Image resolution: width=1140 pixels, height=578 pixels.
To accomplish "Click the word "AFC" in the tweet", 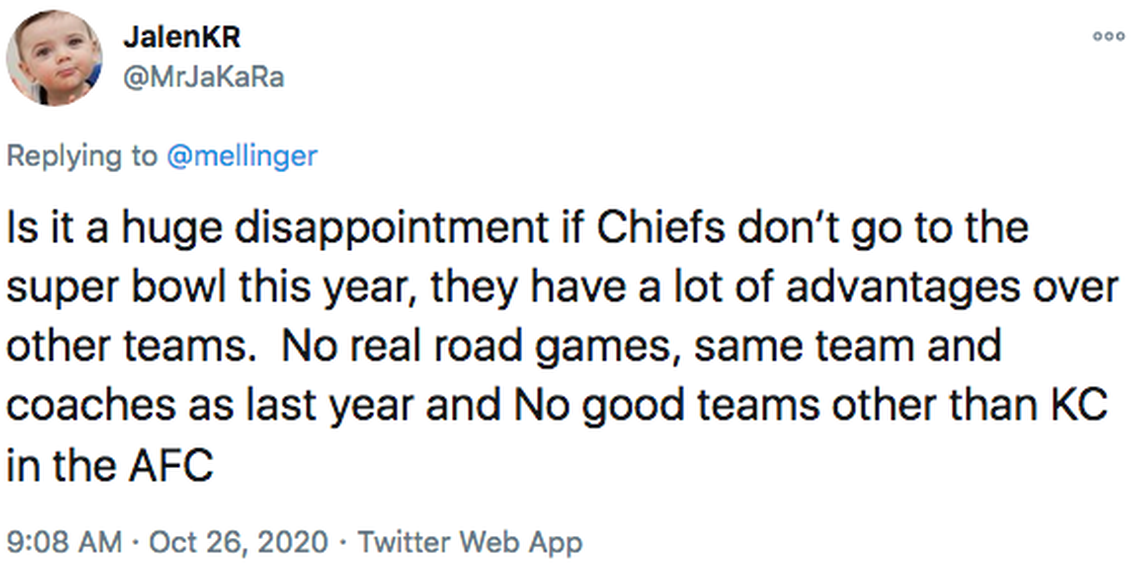I will [x=170, y=464].
